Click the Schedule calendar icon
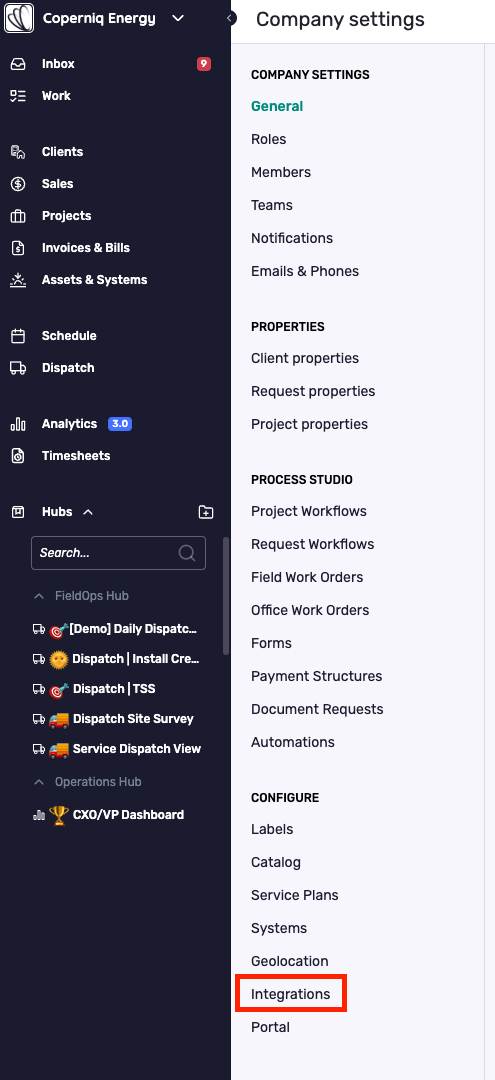495x1080 pixels. point(18,336)
